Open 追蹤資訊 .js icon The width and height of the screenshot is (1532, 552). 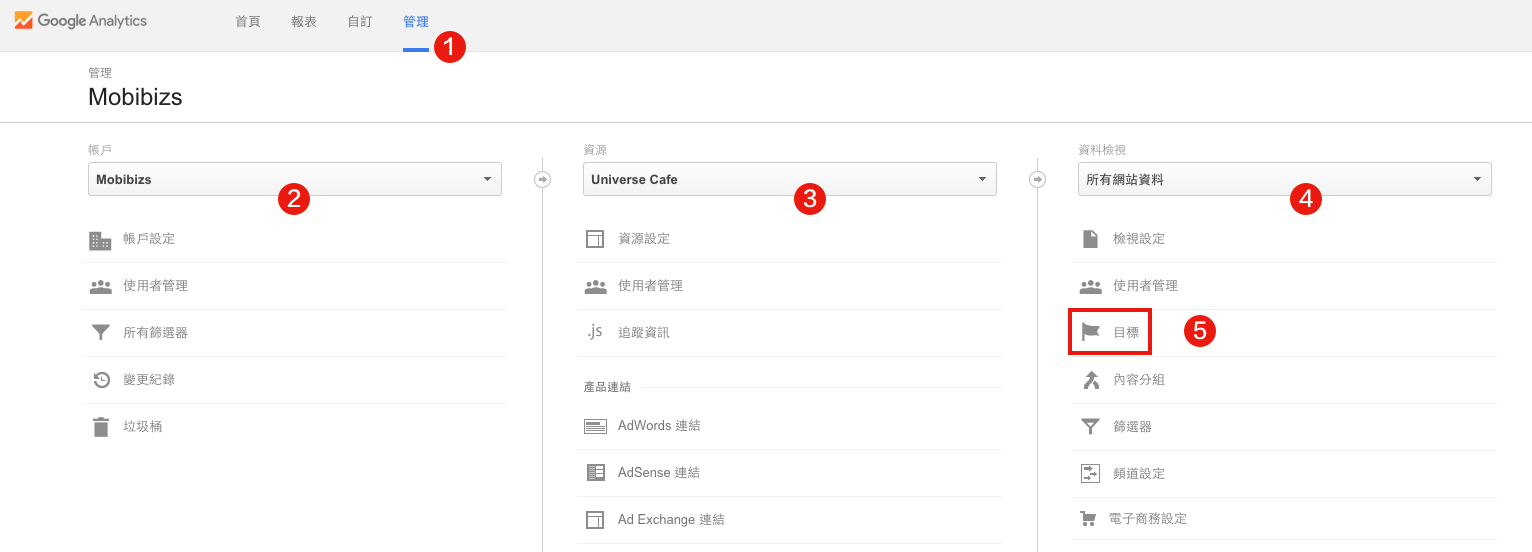(x=595, y=332)
